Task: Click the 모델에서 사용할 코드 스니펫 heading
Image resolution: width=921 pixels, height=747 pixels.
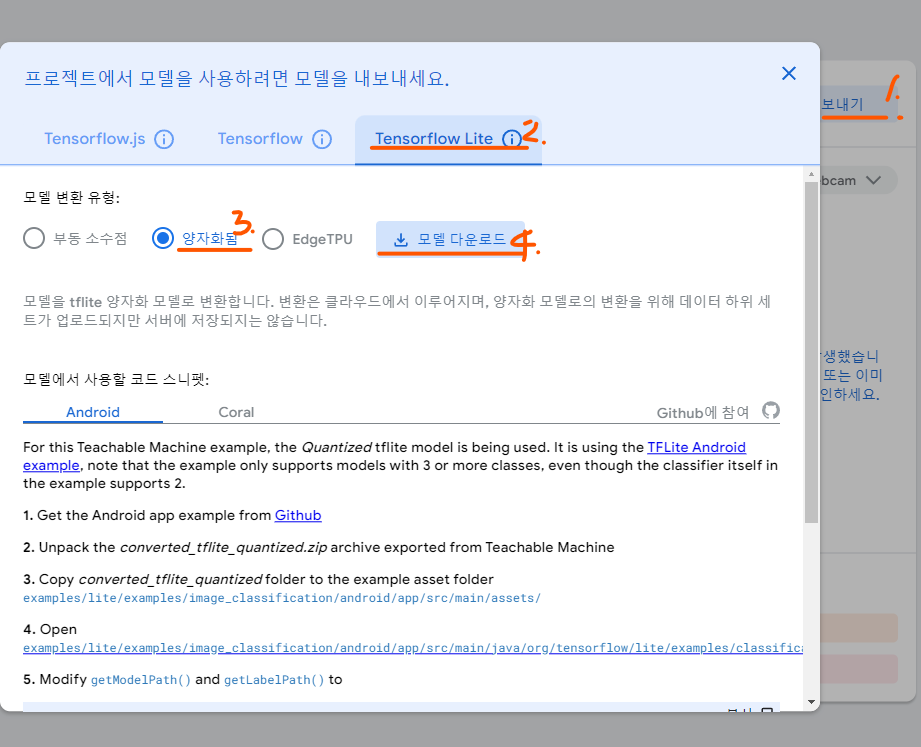Action: [116, 379]
